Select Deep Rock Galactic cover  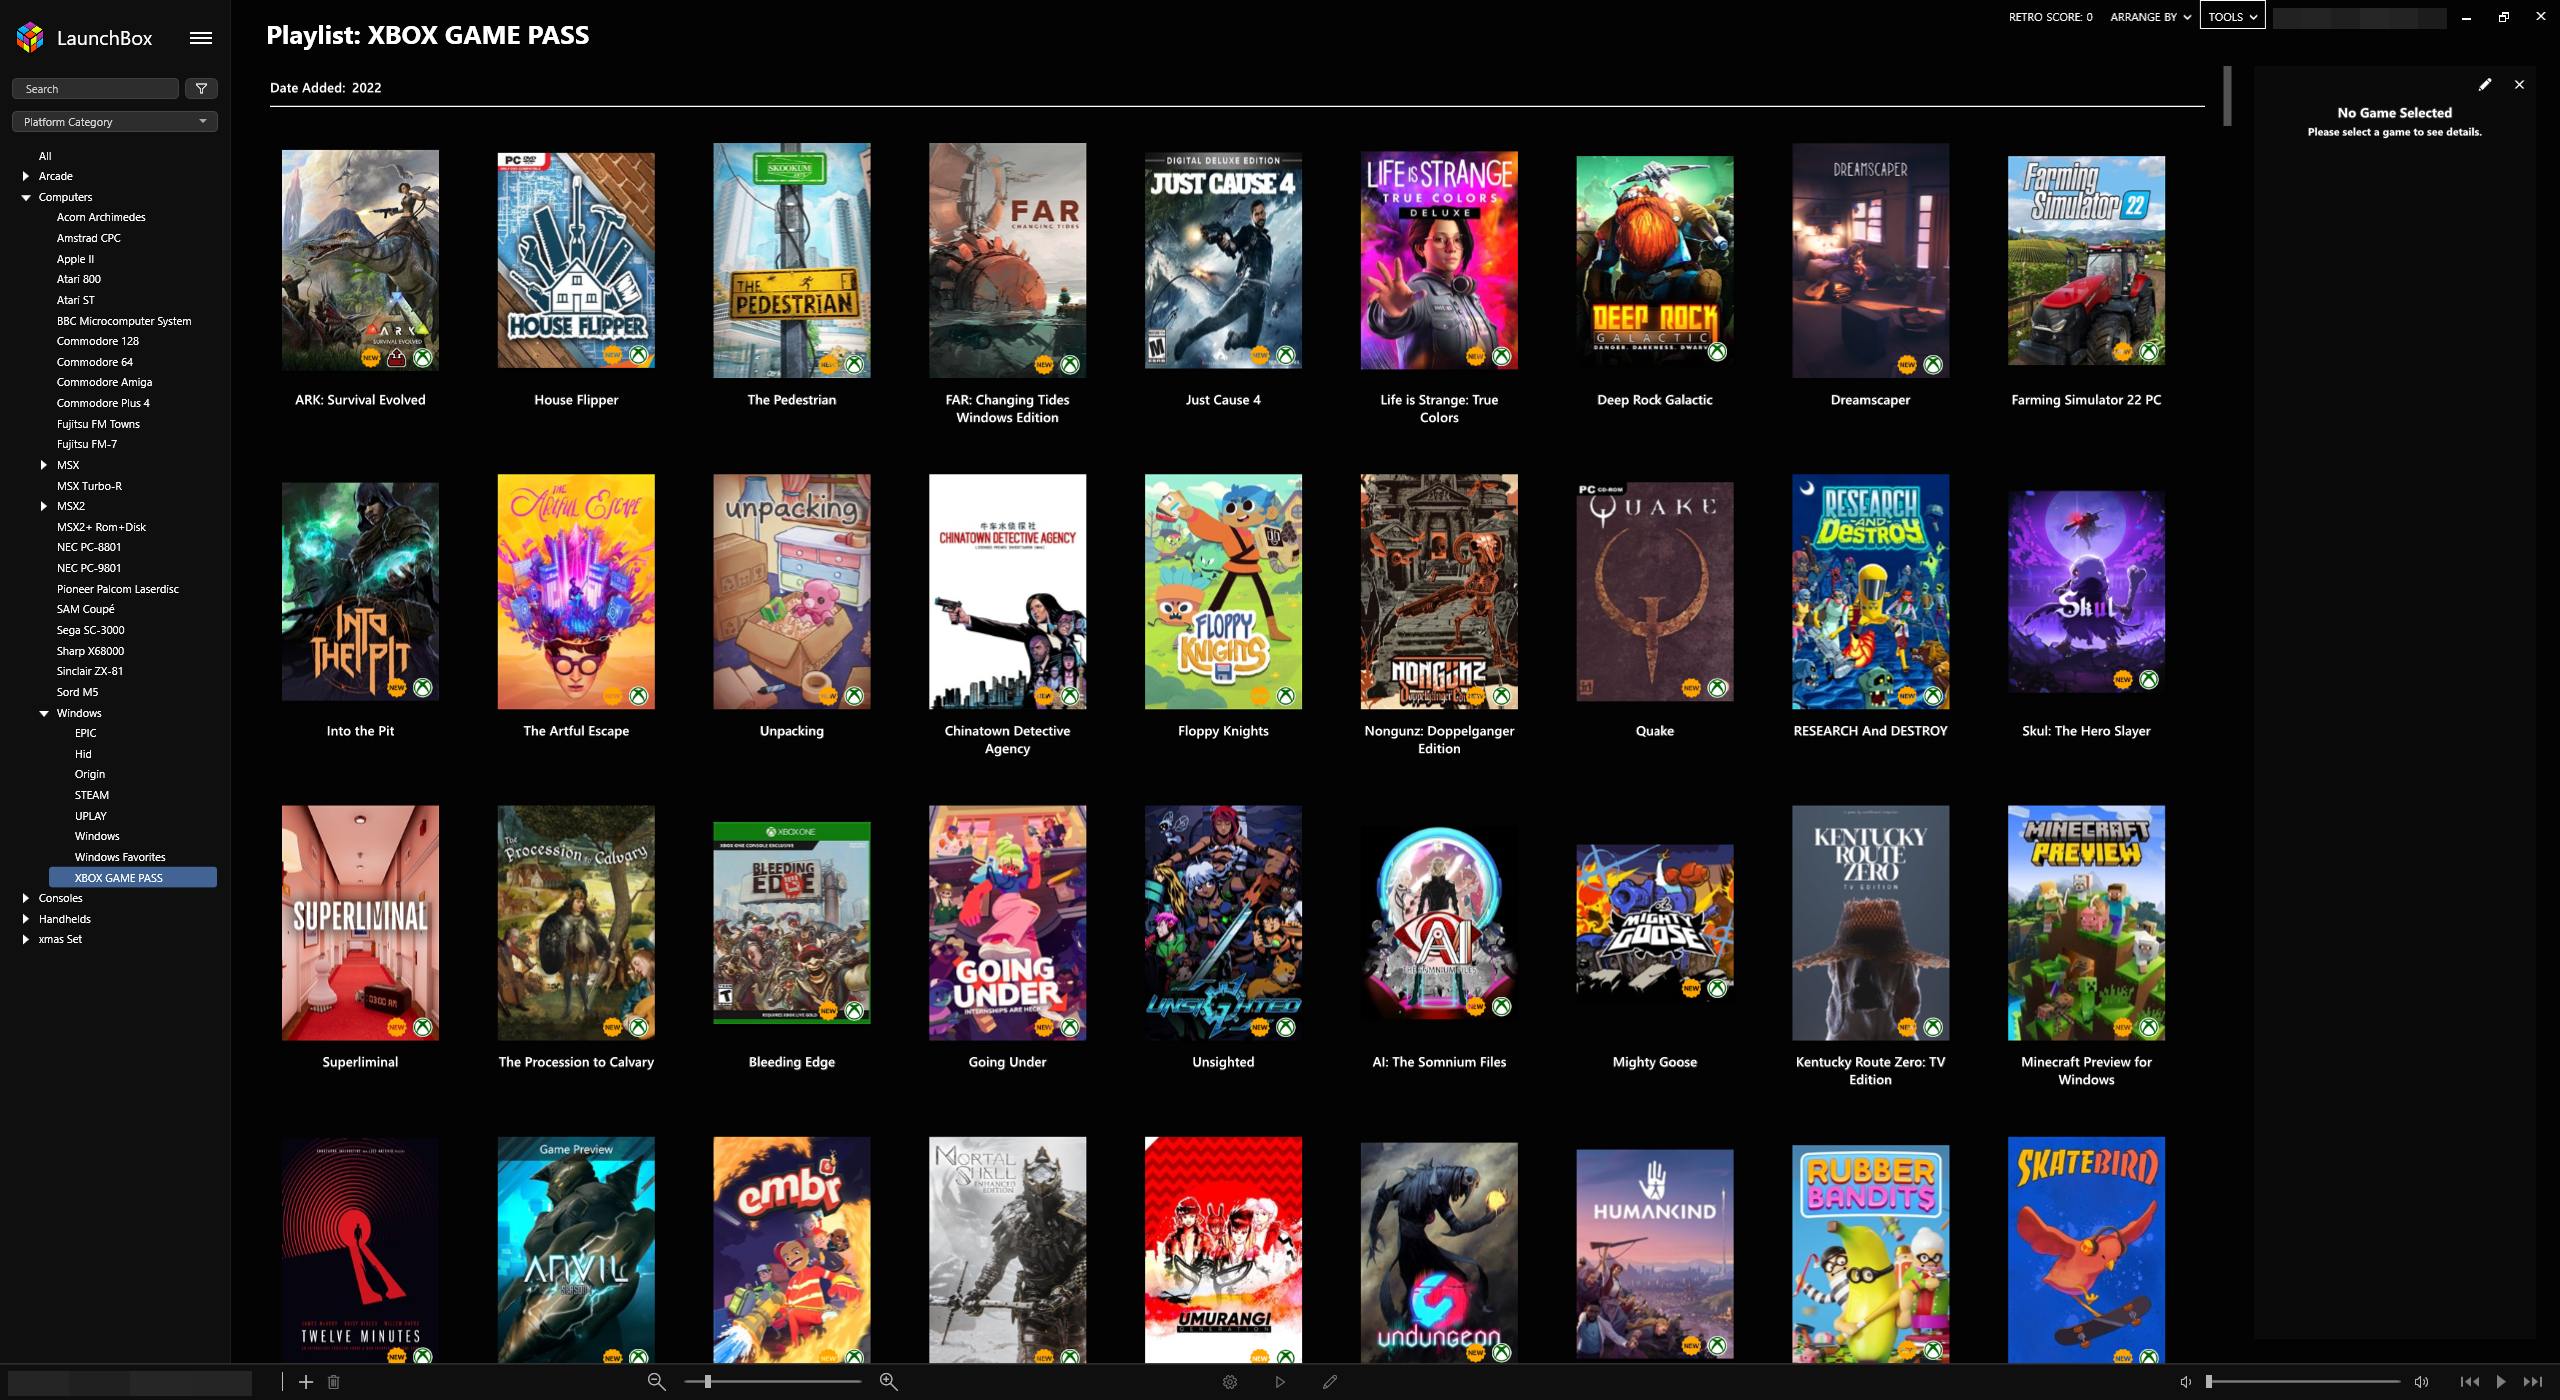click(1655, 260)
